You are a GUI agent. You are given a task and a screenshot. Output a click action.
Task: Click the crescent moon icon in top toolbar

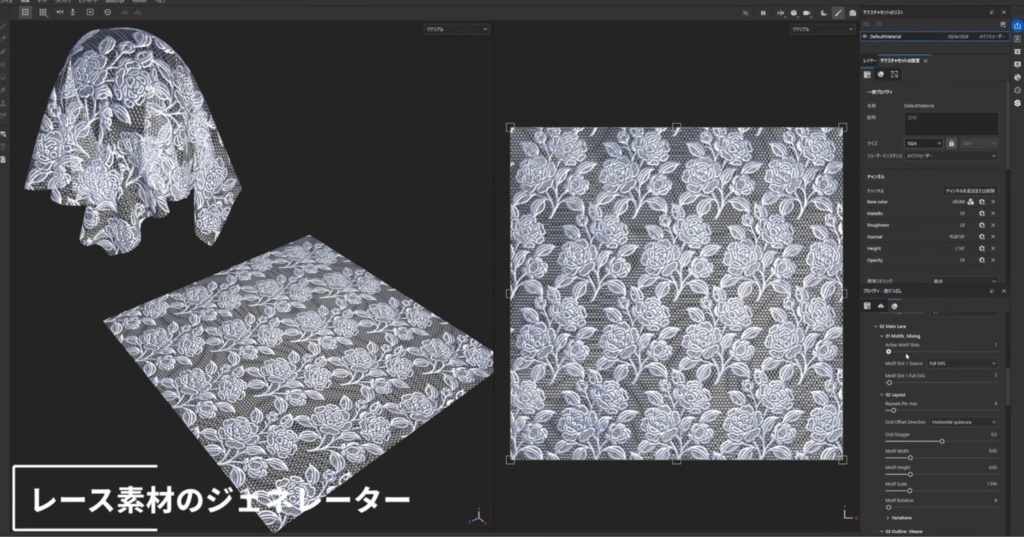tap(824, 12)
